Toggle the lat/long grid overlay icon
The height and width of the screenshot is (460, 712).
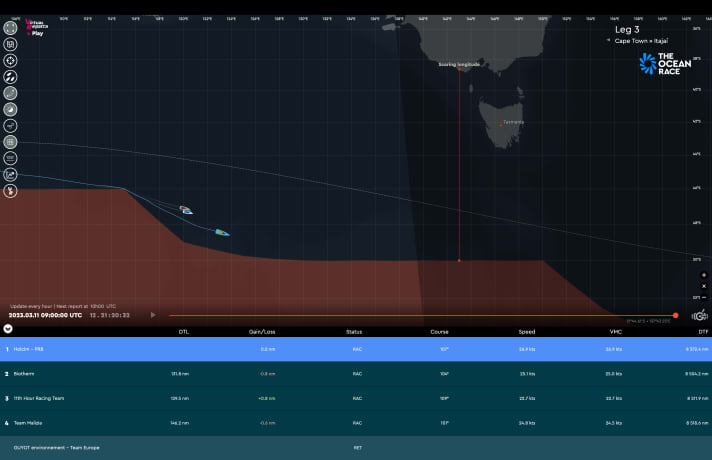(10, 142)
